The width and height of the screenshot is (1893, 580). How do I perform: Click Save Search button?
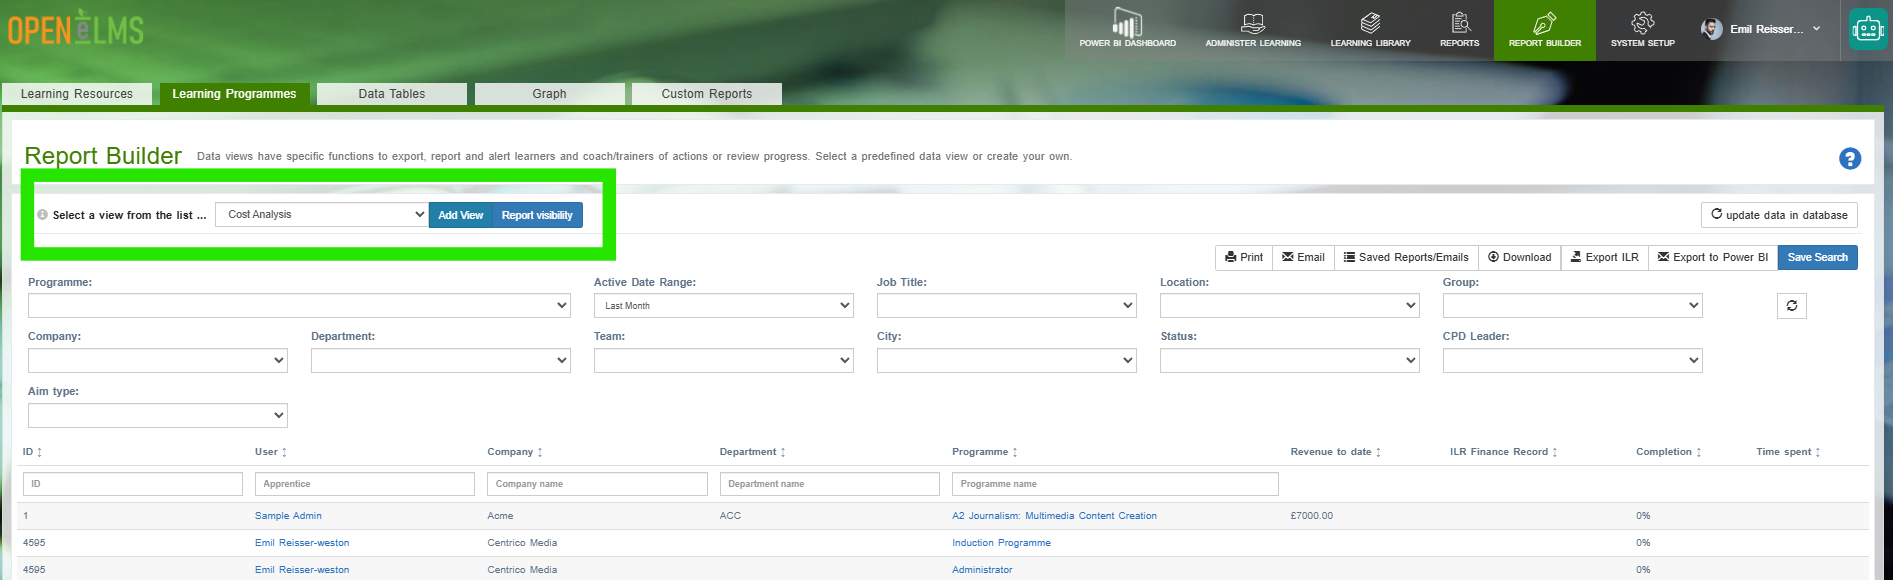1817,258
